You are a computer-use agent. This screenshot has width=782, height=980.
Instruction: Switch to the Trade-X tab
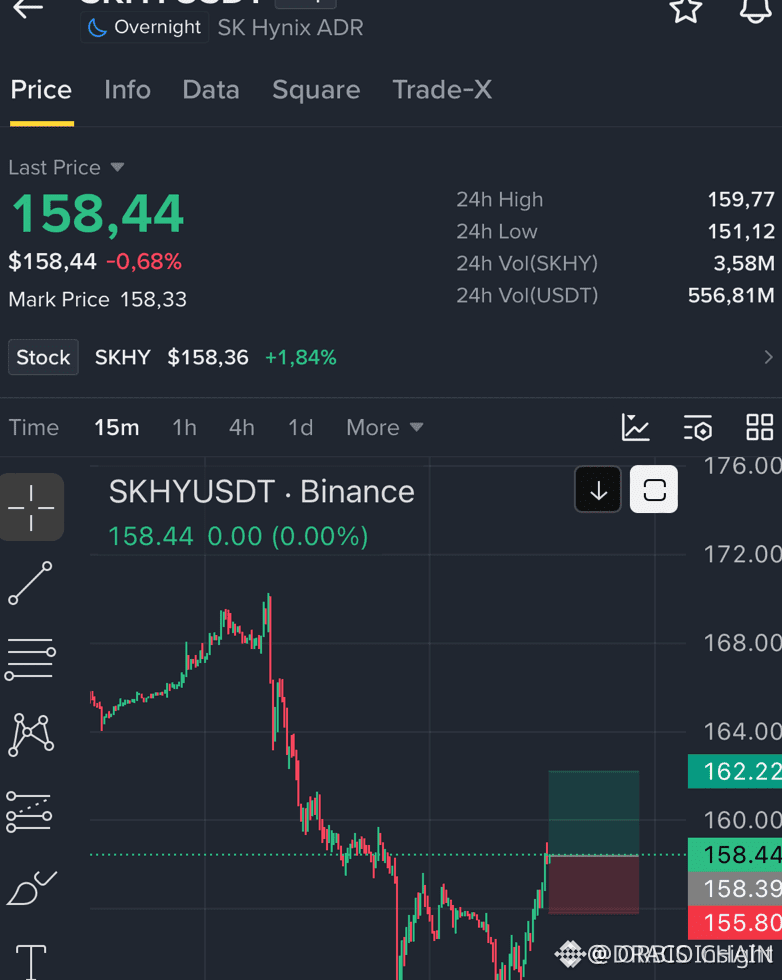click(442, 91)
